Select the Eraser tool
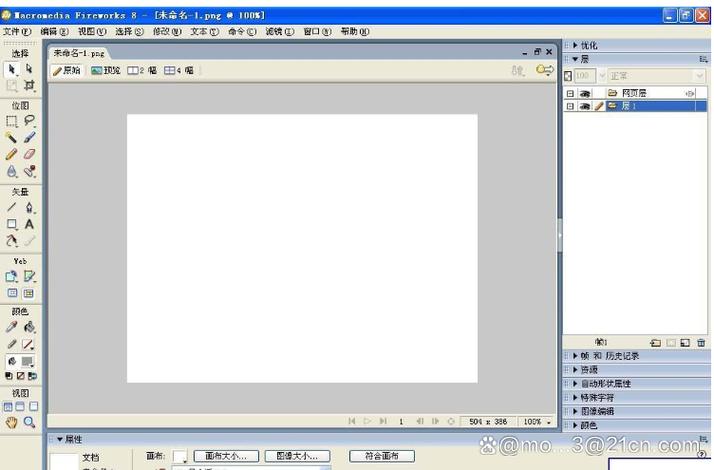 click(x=29, y=155)
